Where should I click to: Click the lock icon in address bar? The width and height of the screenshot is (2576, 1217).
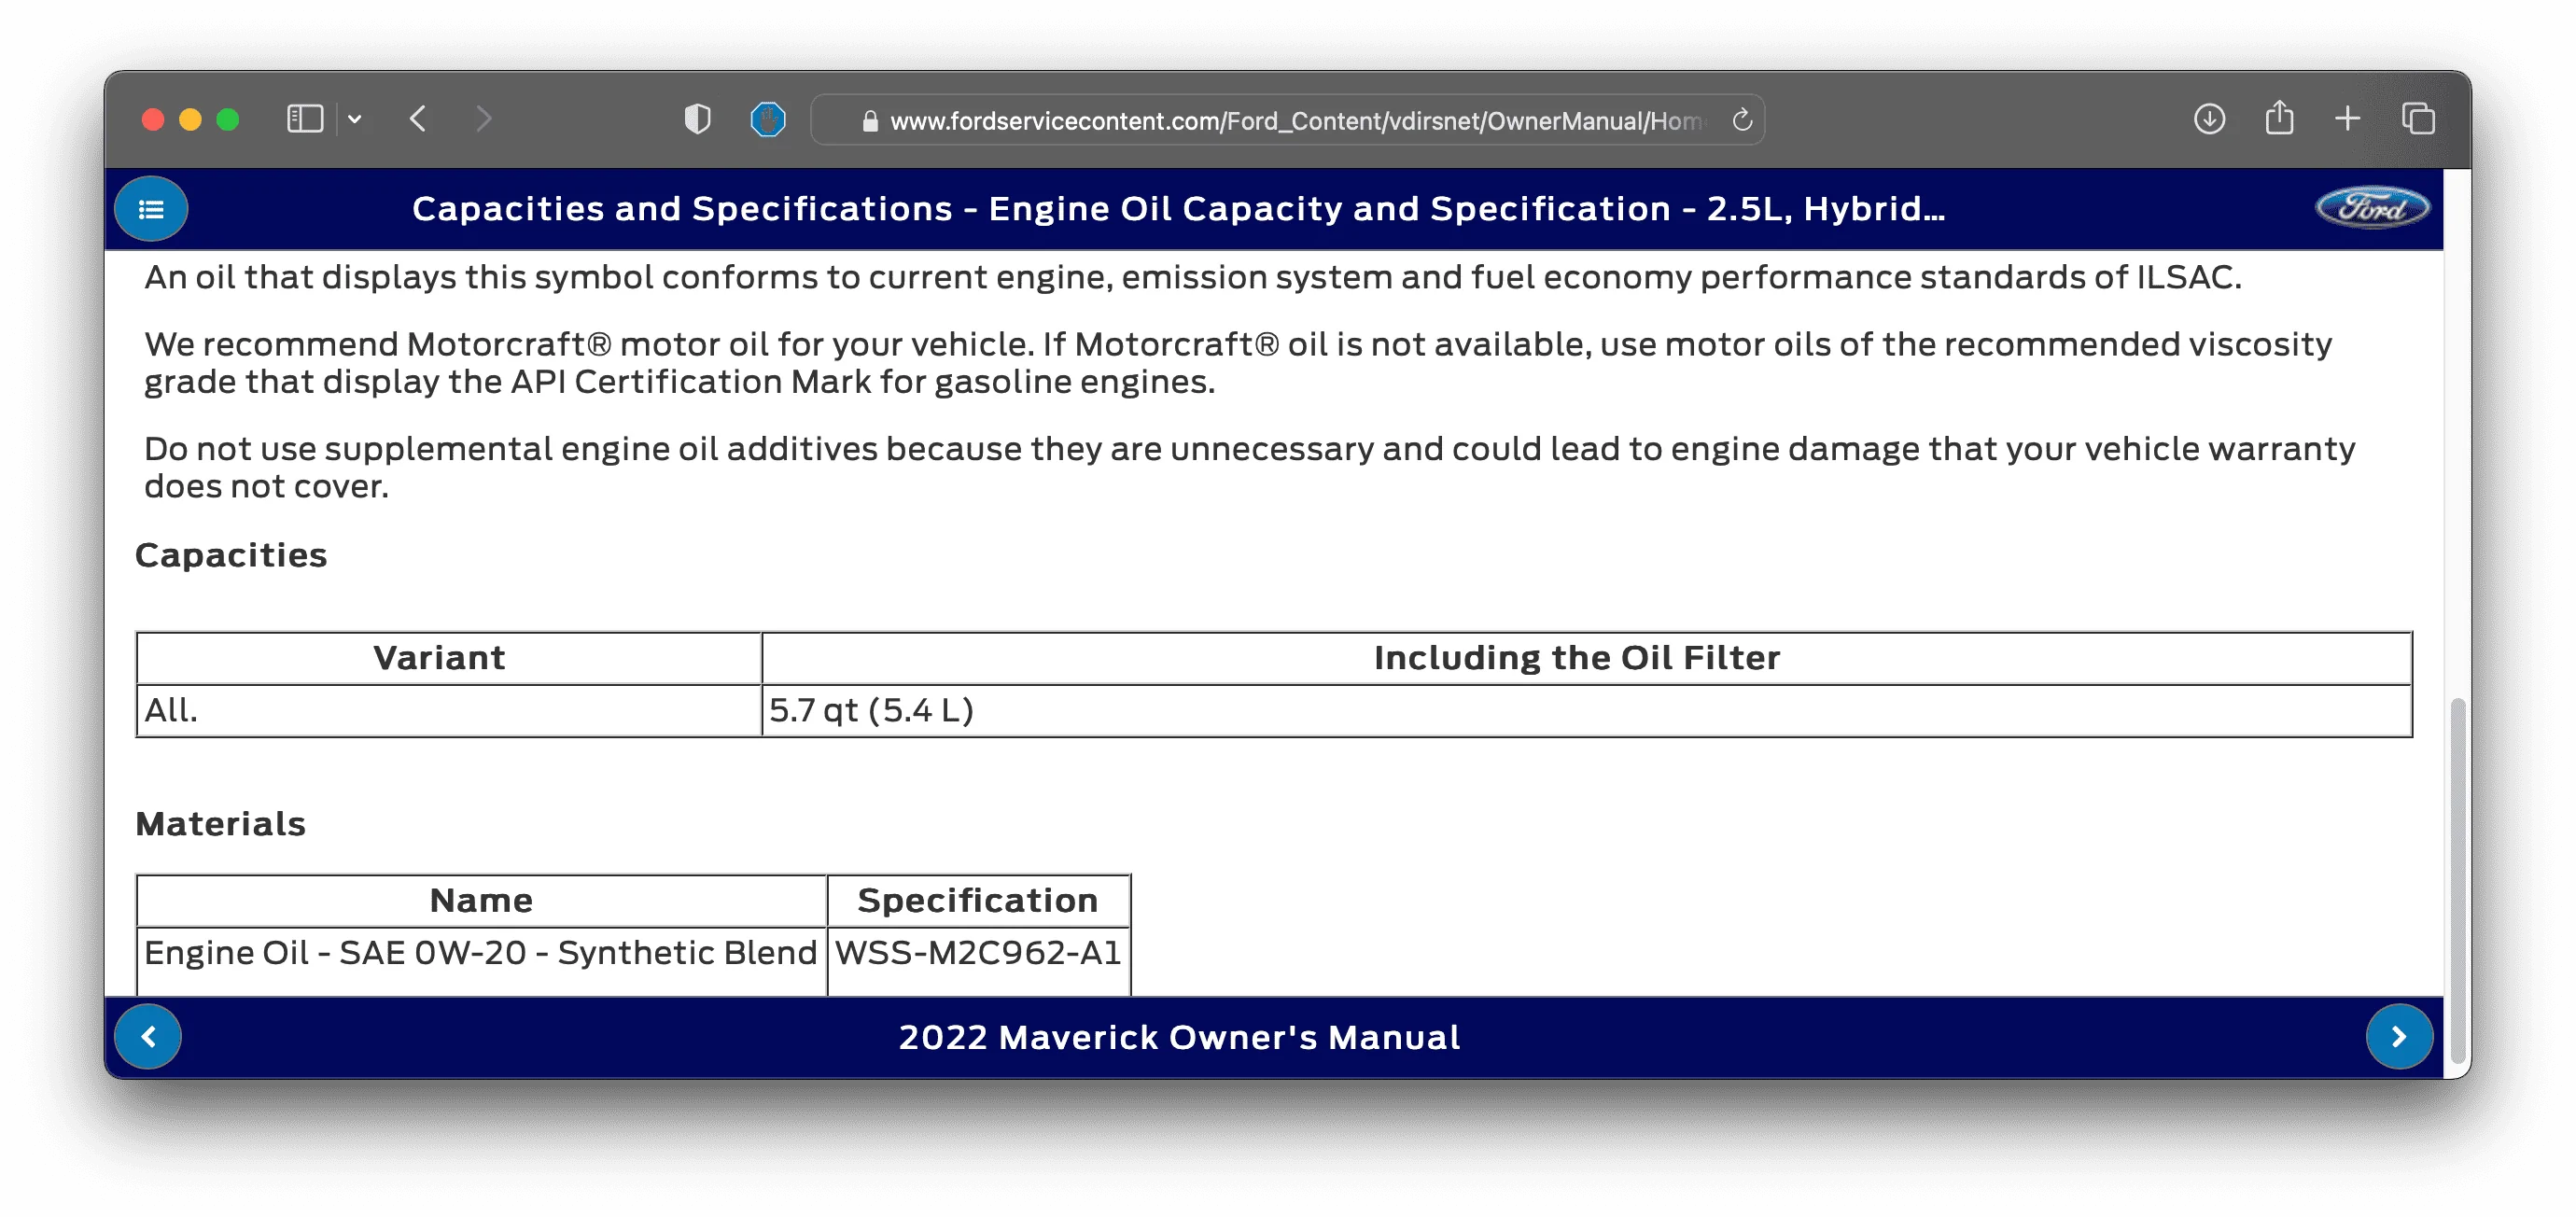click(870, 121)
